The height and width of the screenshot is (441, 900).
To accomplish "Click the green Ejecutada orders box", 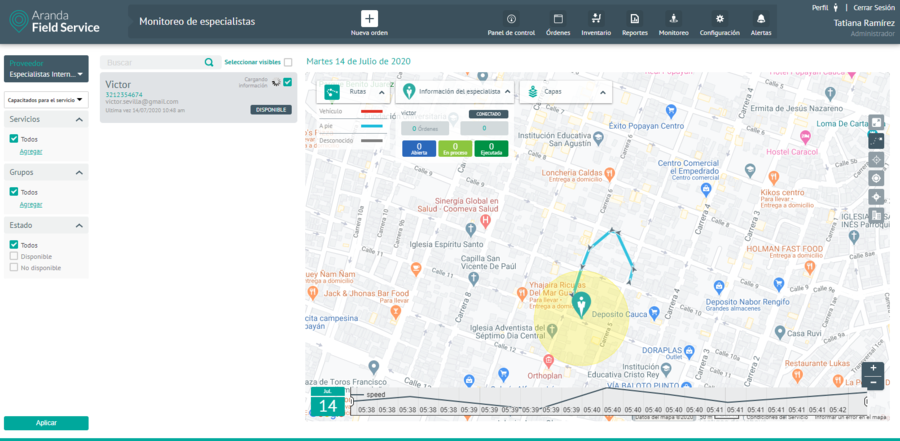I will coord(491,149).
